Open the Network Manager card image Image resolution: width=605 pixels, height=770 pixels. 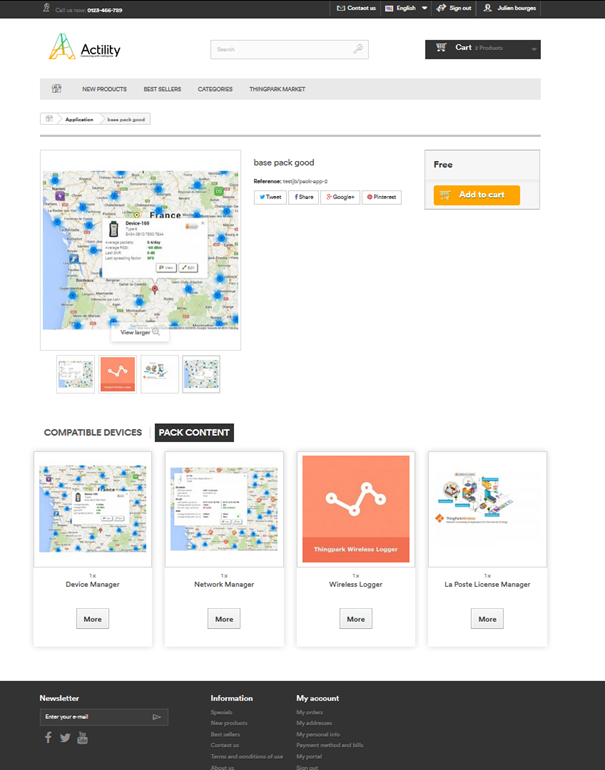224,509
